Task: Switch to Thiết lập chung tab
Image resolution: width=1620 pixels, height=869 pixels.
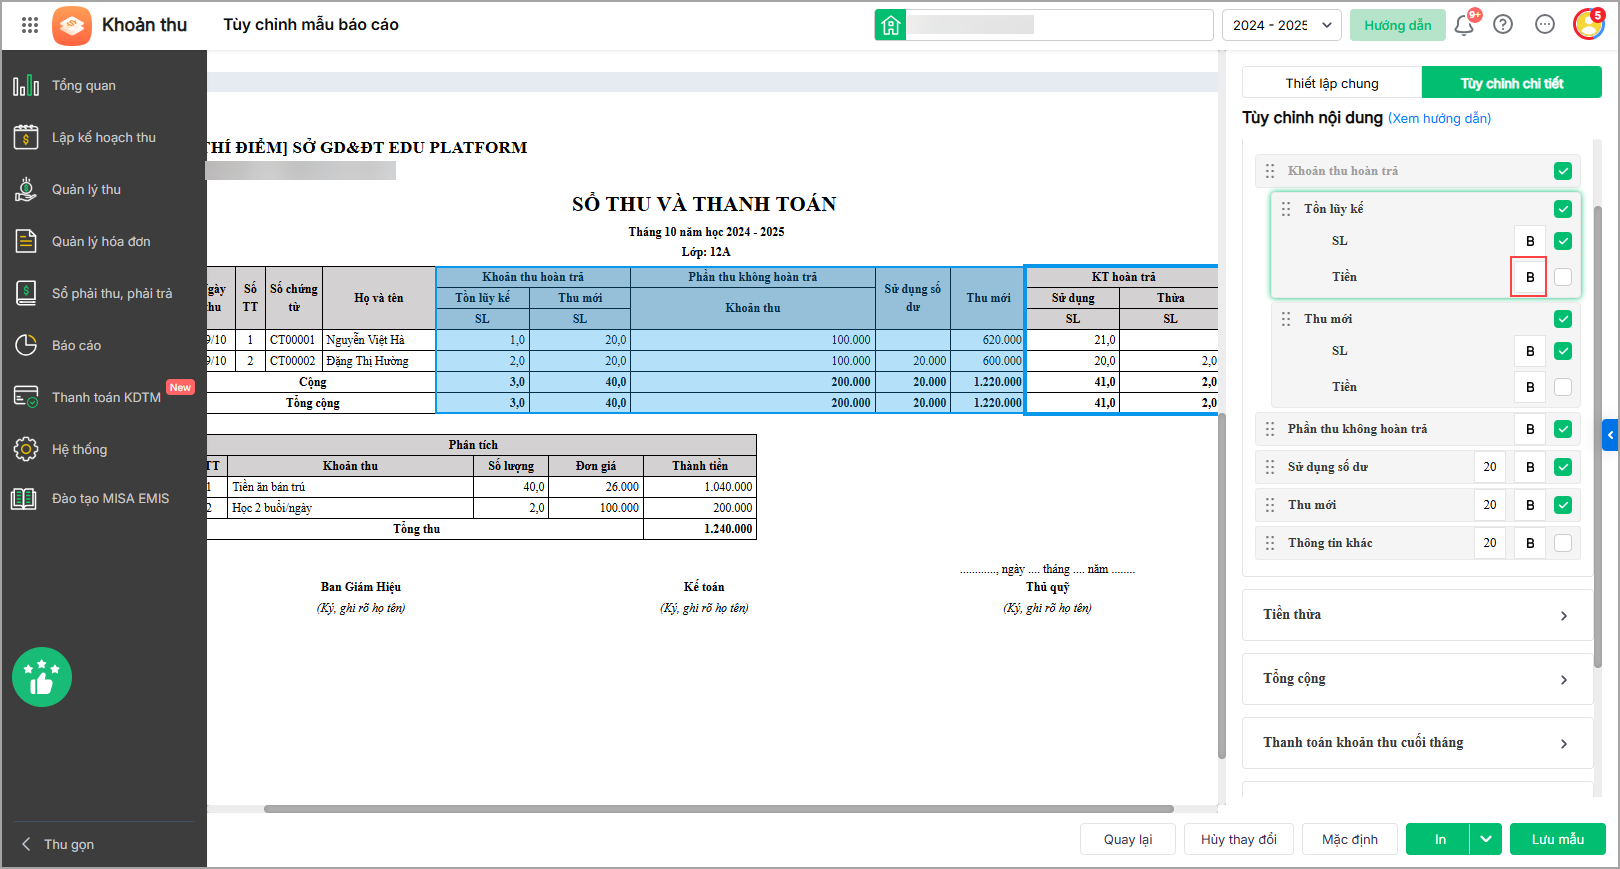Action: (x=1332, y=83)
